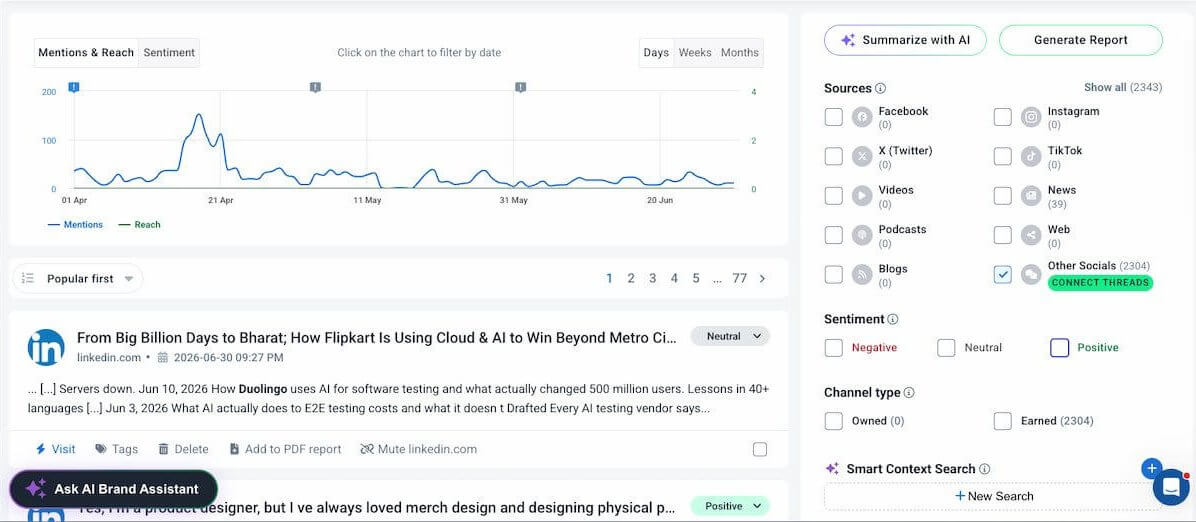Click the Videos source icon

pos(862,195)
